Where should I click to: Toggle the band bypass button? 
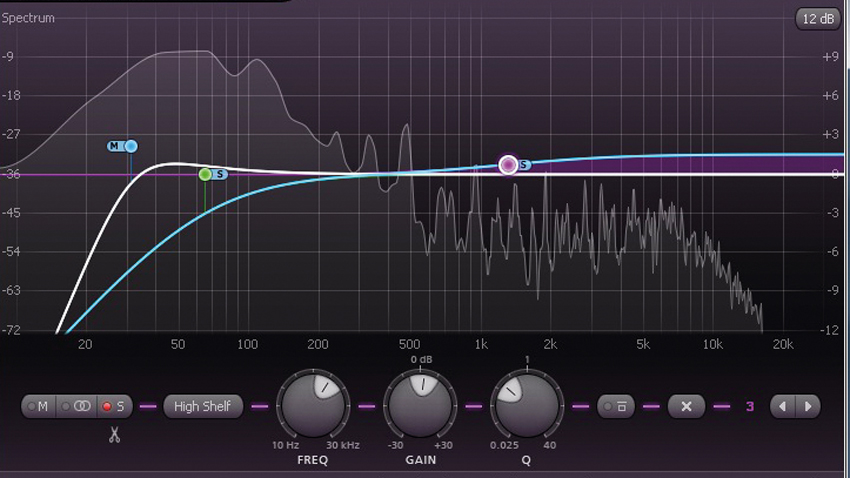(615, 406)
